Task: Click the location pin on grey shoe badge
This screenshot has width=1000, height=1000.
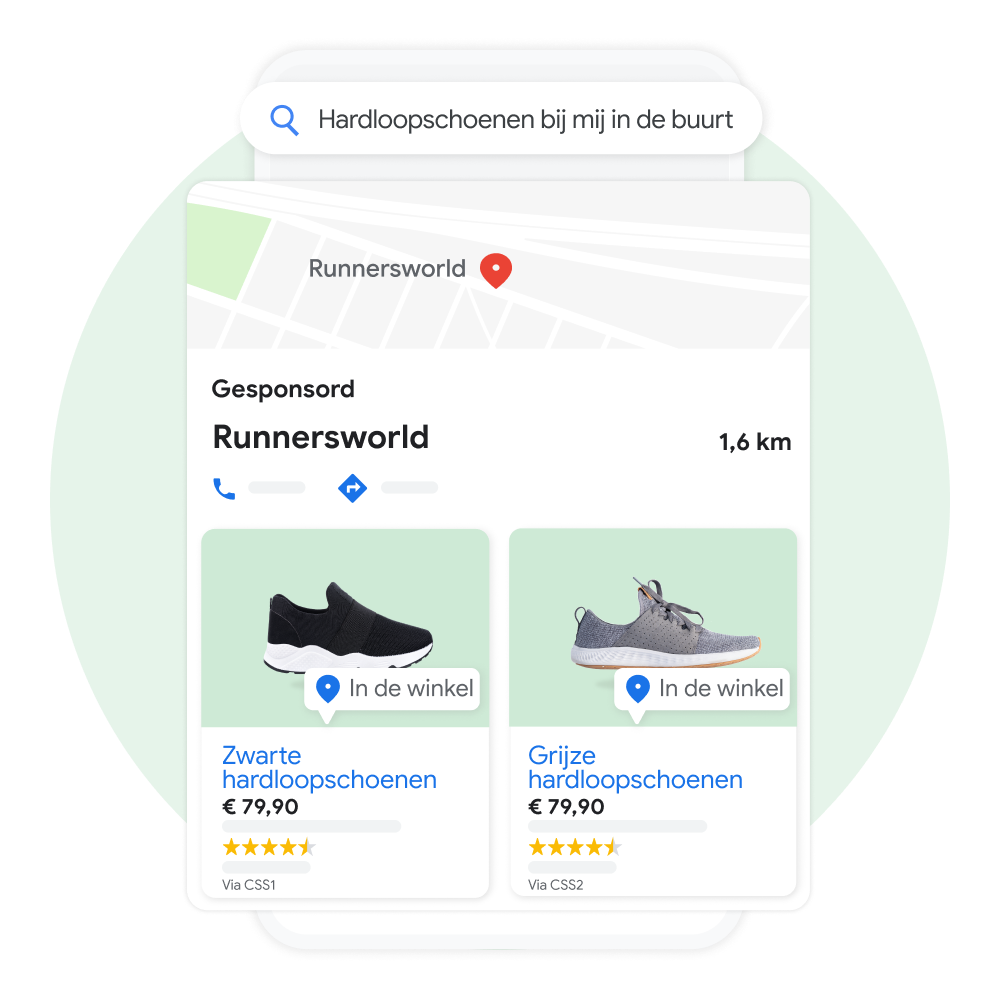Action: point(638,689)
